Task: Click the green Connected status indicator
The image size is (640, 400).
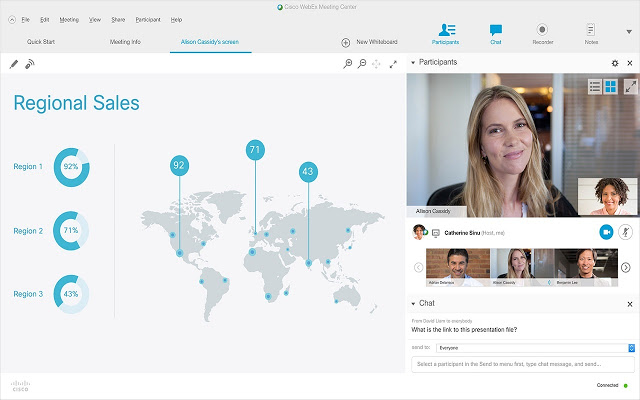Action: (x=626, y=385)
